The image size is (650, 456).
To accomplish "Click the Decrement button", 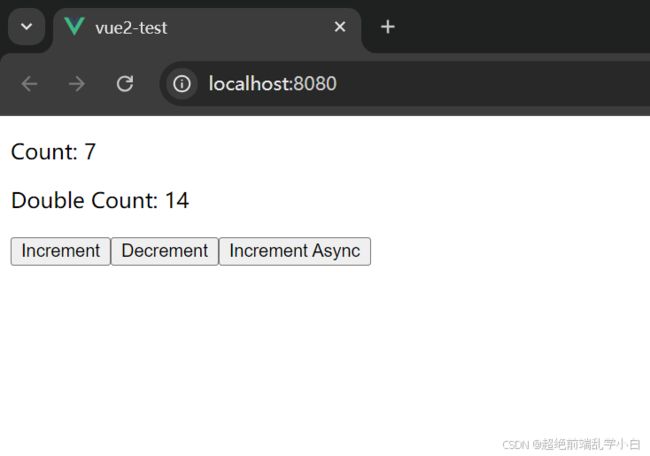I will click(x=165, y=251).
